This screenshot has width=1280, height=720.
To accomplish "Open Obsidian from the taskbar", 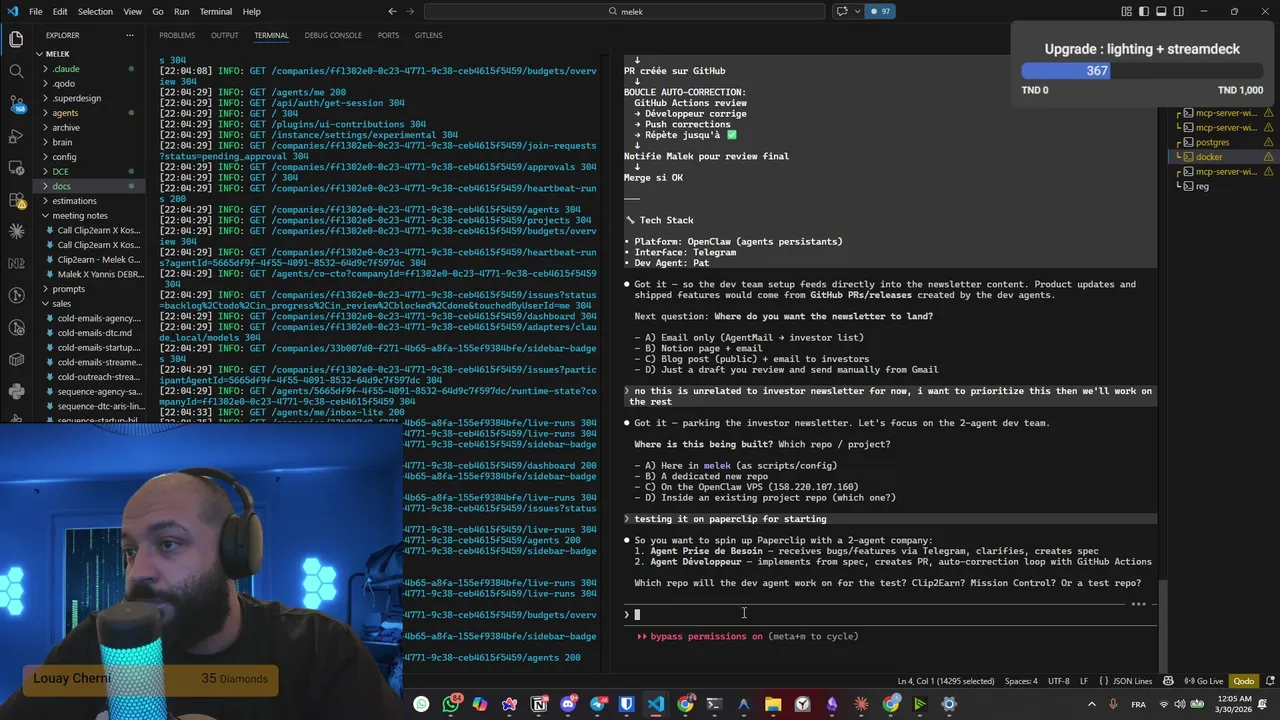I will (832, 704).
